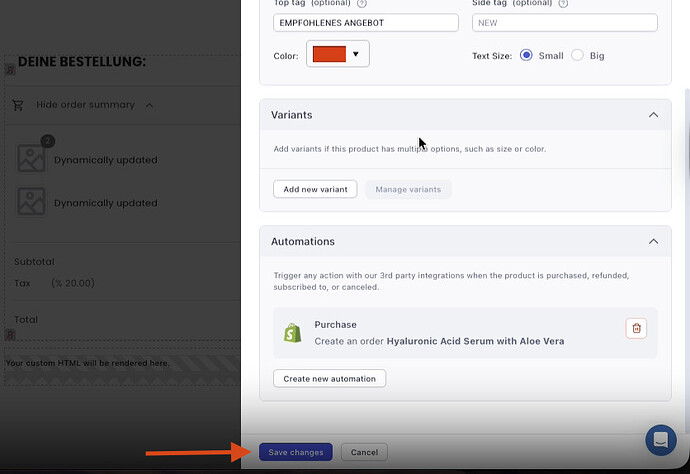Click the Side tag input field
The image size is (690, 474).
(564, 22)
